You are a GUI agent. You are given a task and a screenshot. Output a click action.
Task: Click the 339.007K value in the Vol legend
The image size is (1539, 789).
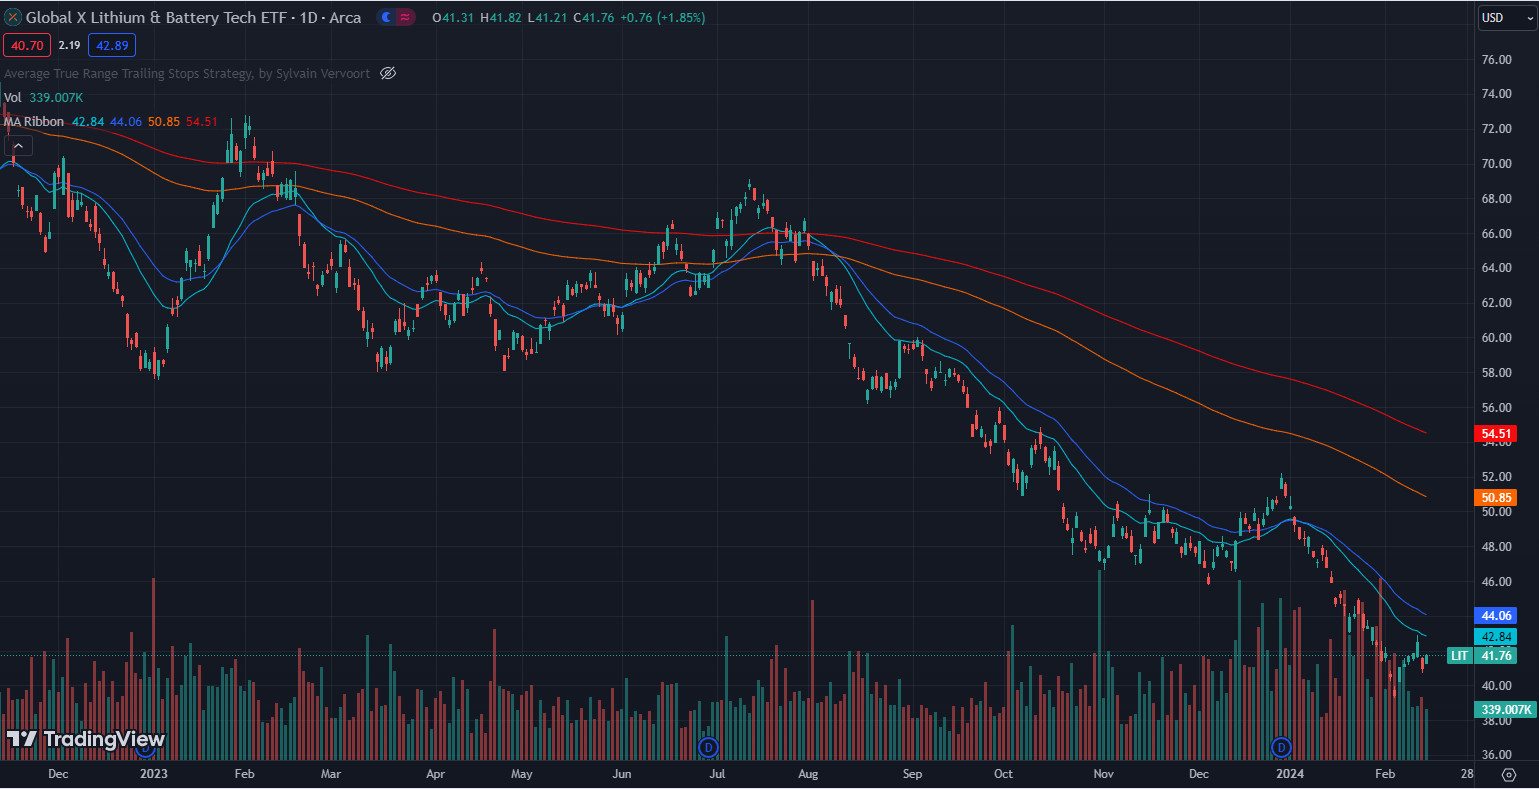pos(57,97)
